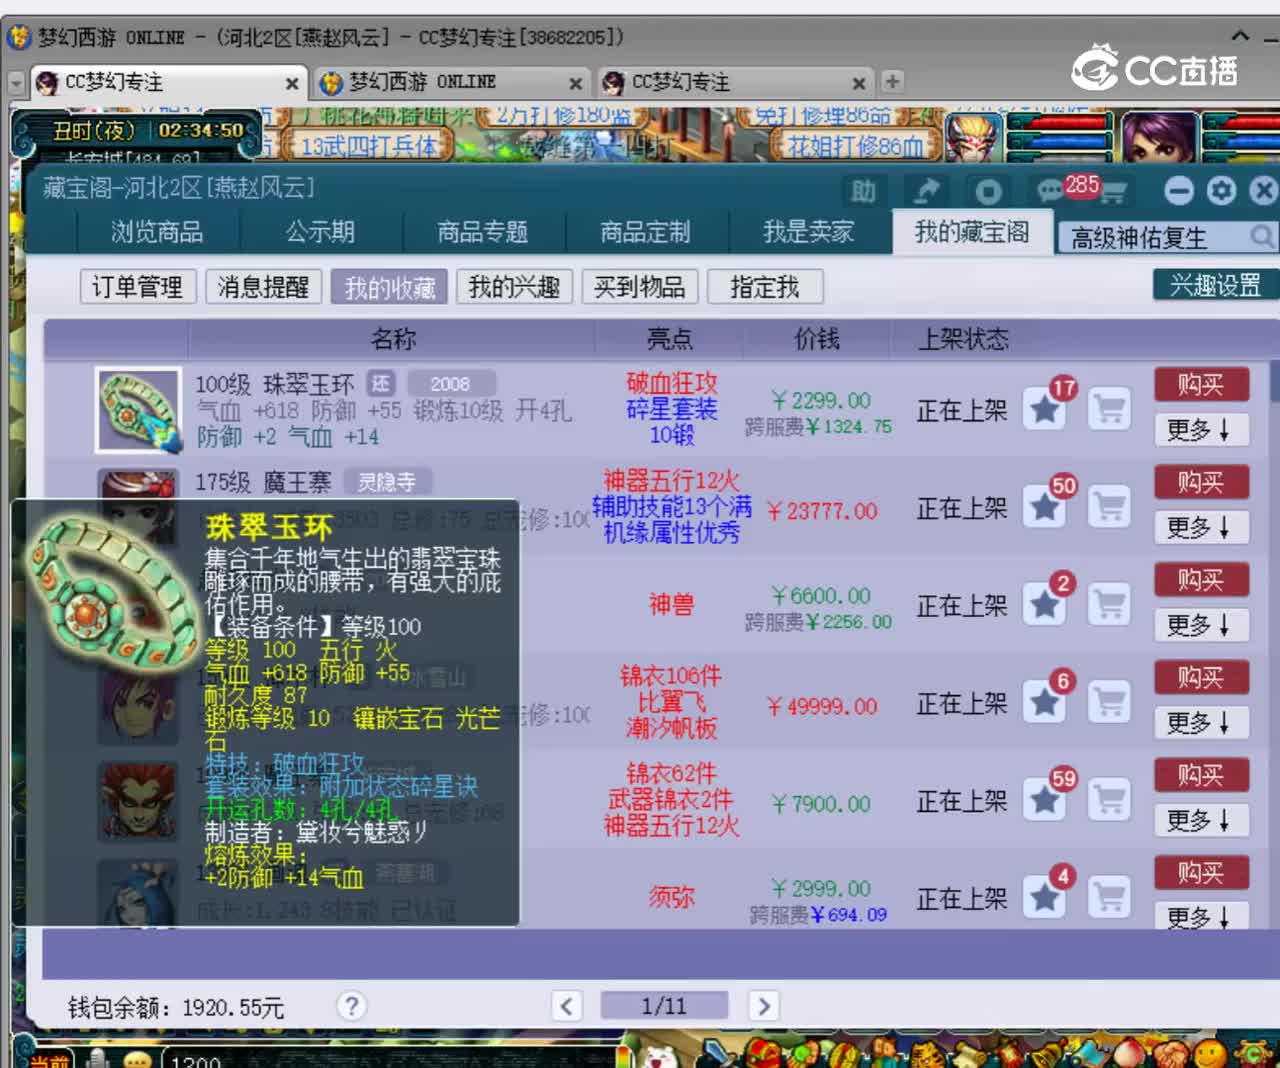Image resolution: width=1280 pixels, height=1068 pixels.
Task: Click star icon on 神兽 row
Action: tap(1045, 604)
